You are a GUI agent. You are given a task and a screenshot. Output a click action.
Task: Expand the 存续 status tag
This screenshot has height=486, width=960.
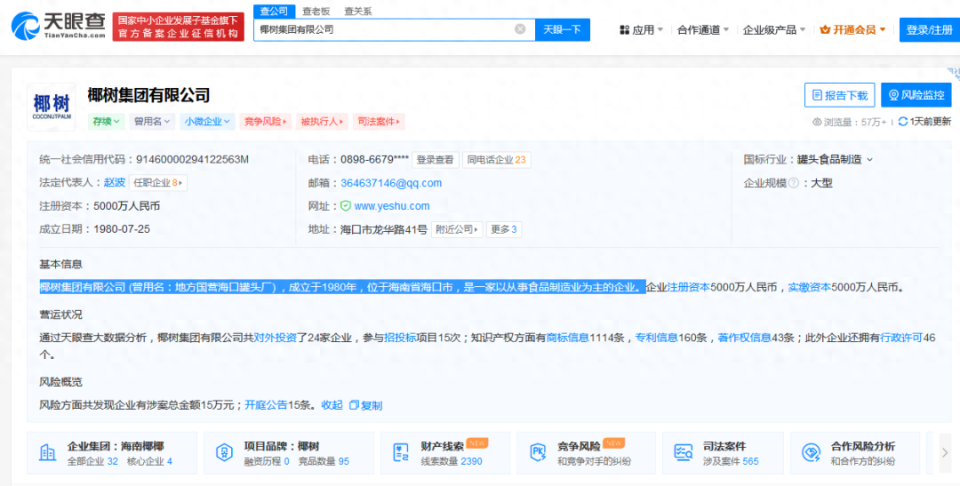pyautogui.click(x=106, y=121)
